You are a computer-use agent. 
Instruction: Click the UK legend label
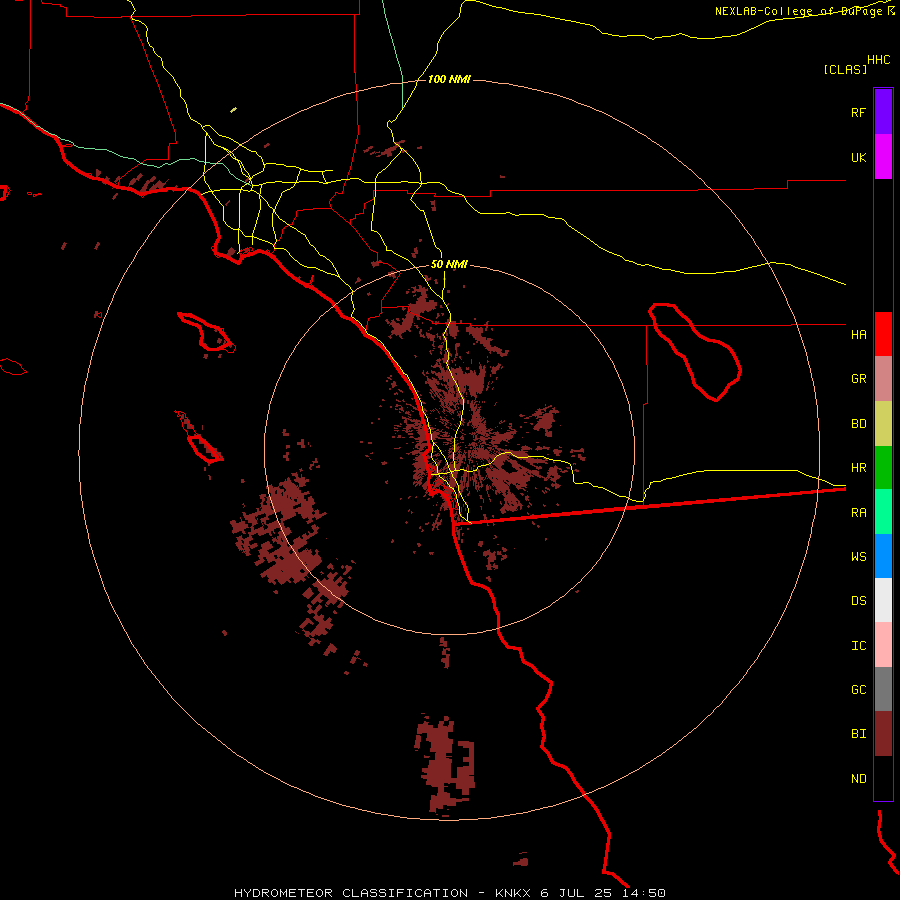coord(858,157)
